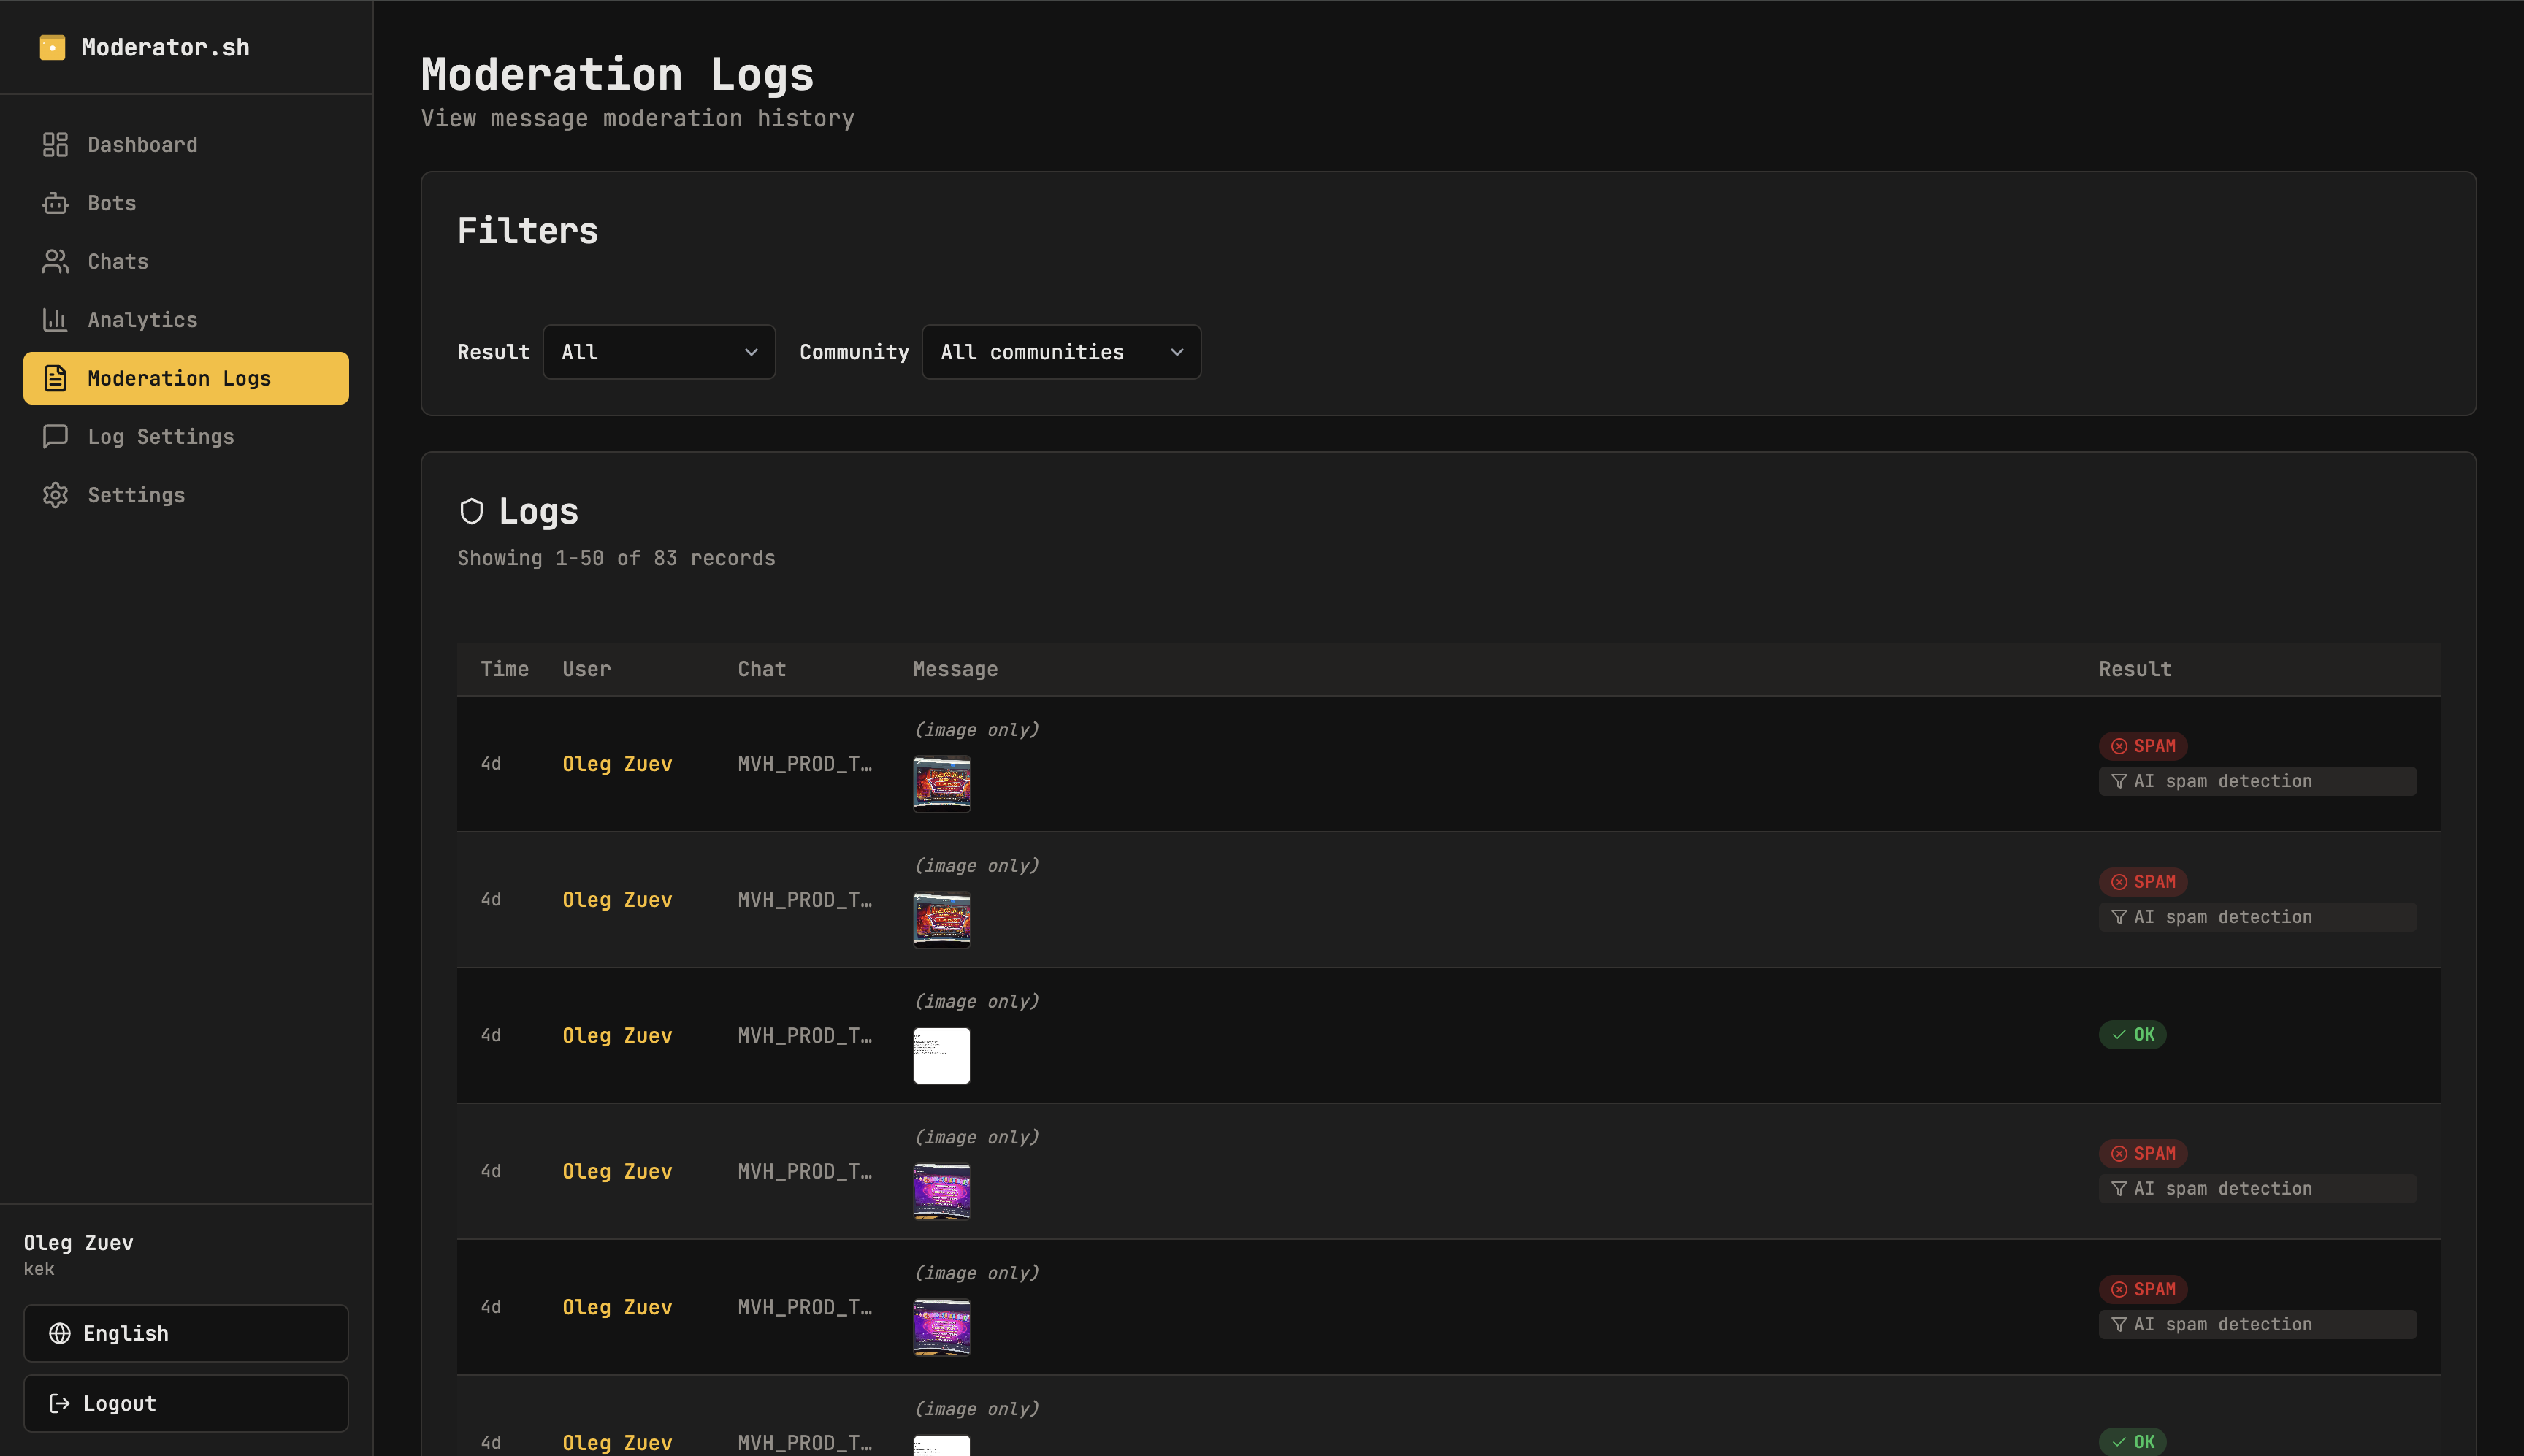Open Analytics using the bar chart icon

click(x=56, y=319)
